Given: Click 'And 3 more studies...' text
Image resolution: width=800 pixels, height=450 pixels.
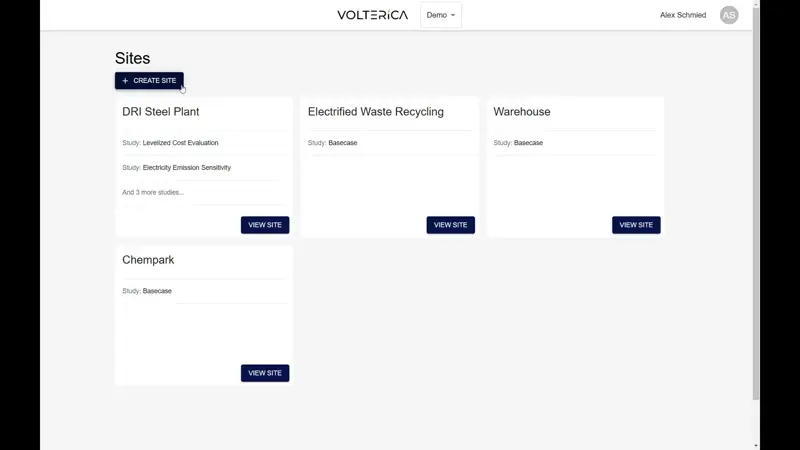Looking at the screenshot, I should [x=153, y=192].
